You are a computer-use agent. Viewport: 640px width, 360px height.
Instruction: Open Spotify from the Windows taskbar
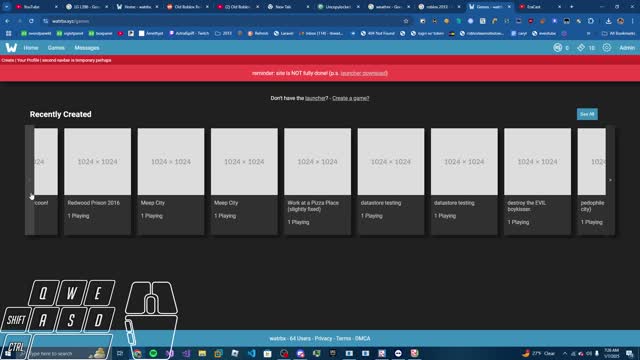(x=153, y=353)
